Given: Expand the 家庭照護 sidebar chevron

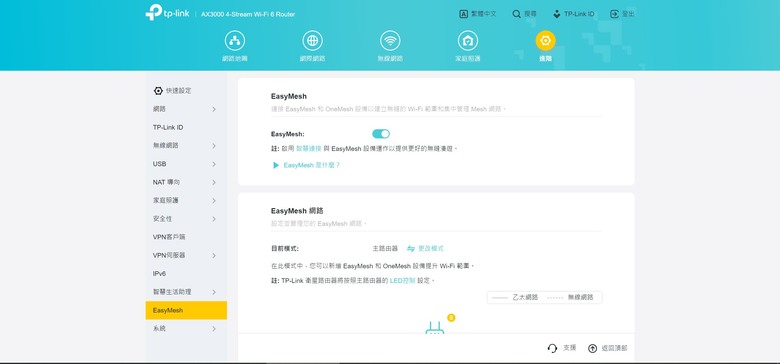Looking at the screenshot, I should pos(214,200).
